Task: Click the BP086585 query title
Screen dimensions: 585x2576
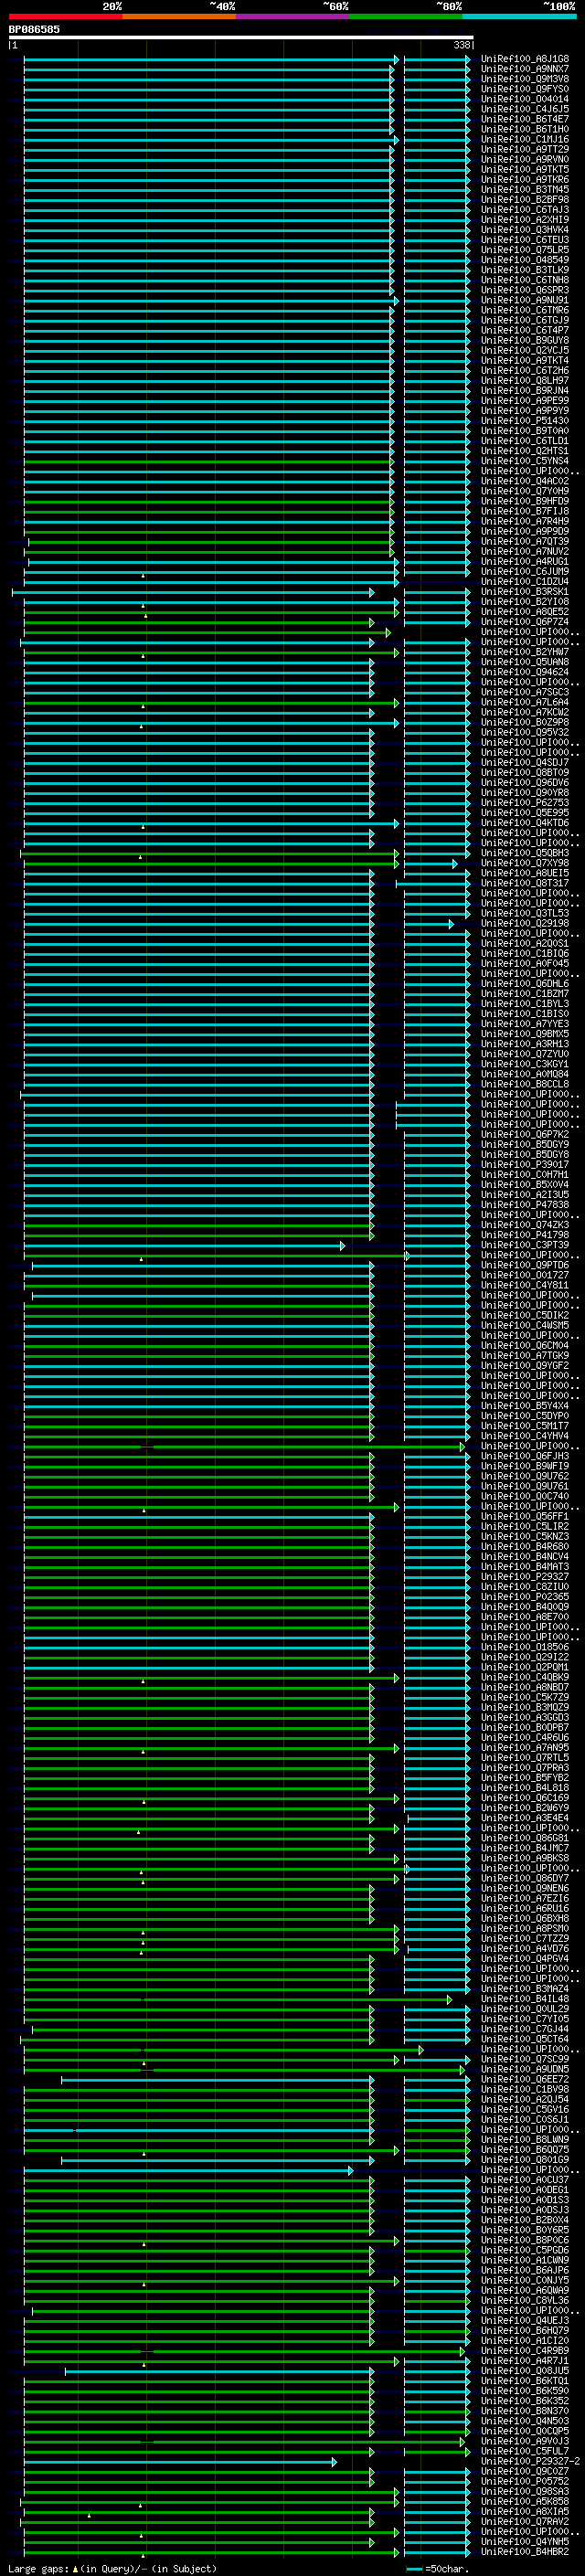Action: pos(34,29)
